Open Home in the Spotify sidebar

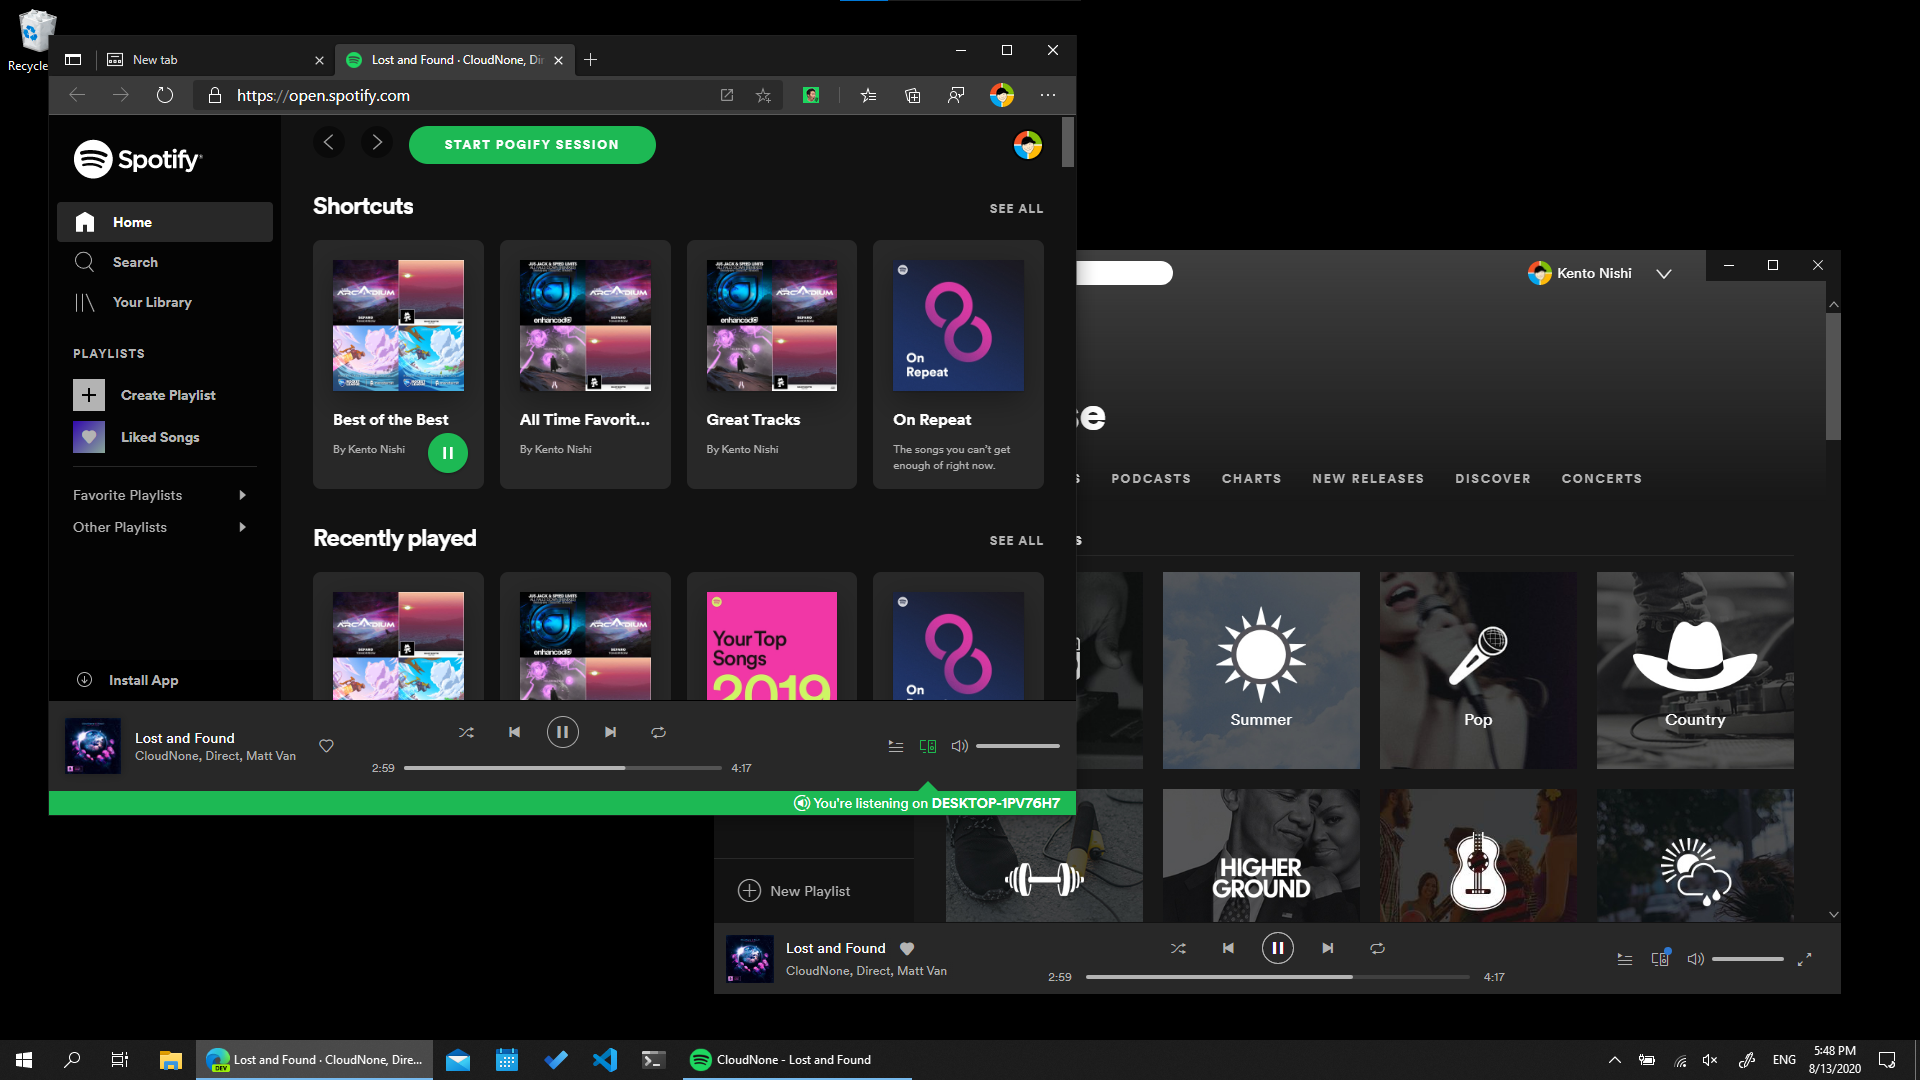coord(165,222)
